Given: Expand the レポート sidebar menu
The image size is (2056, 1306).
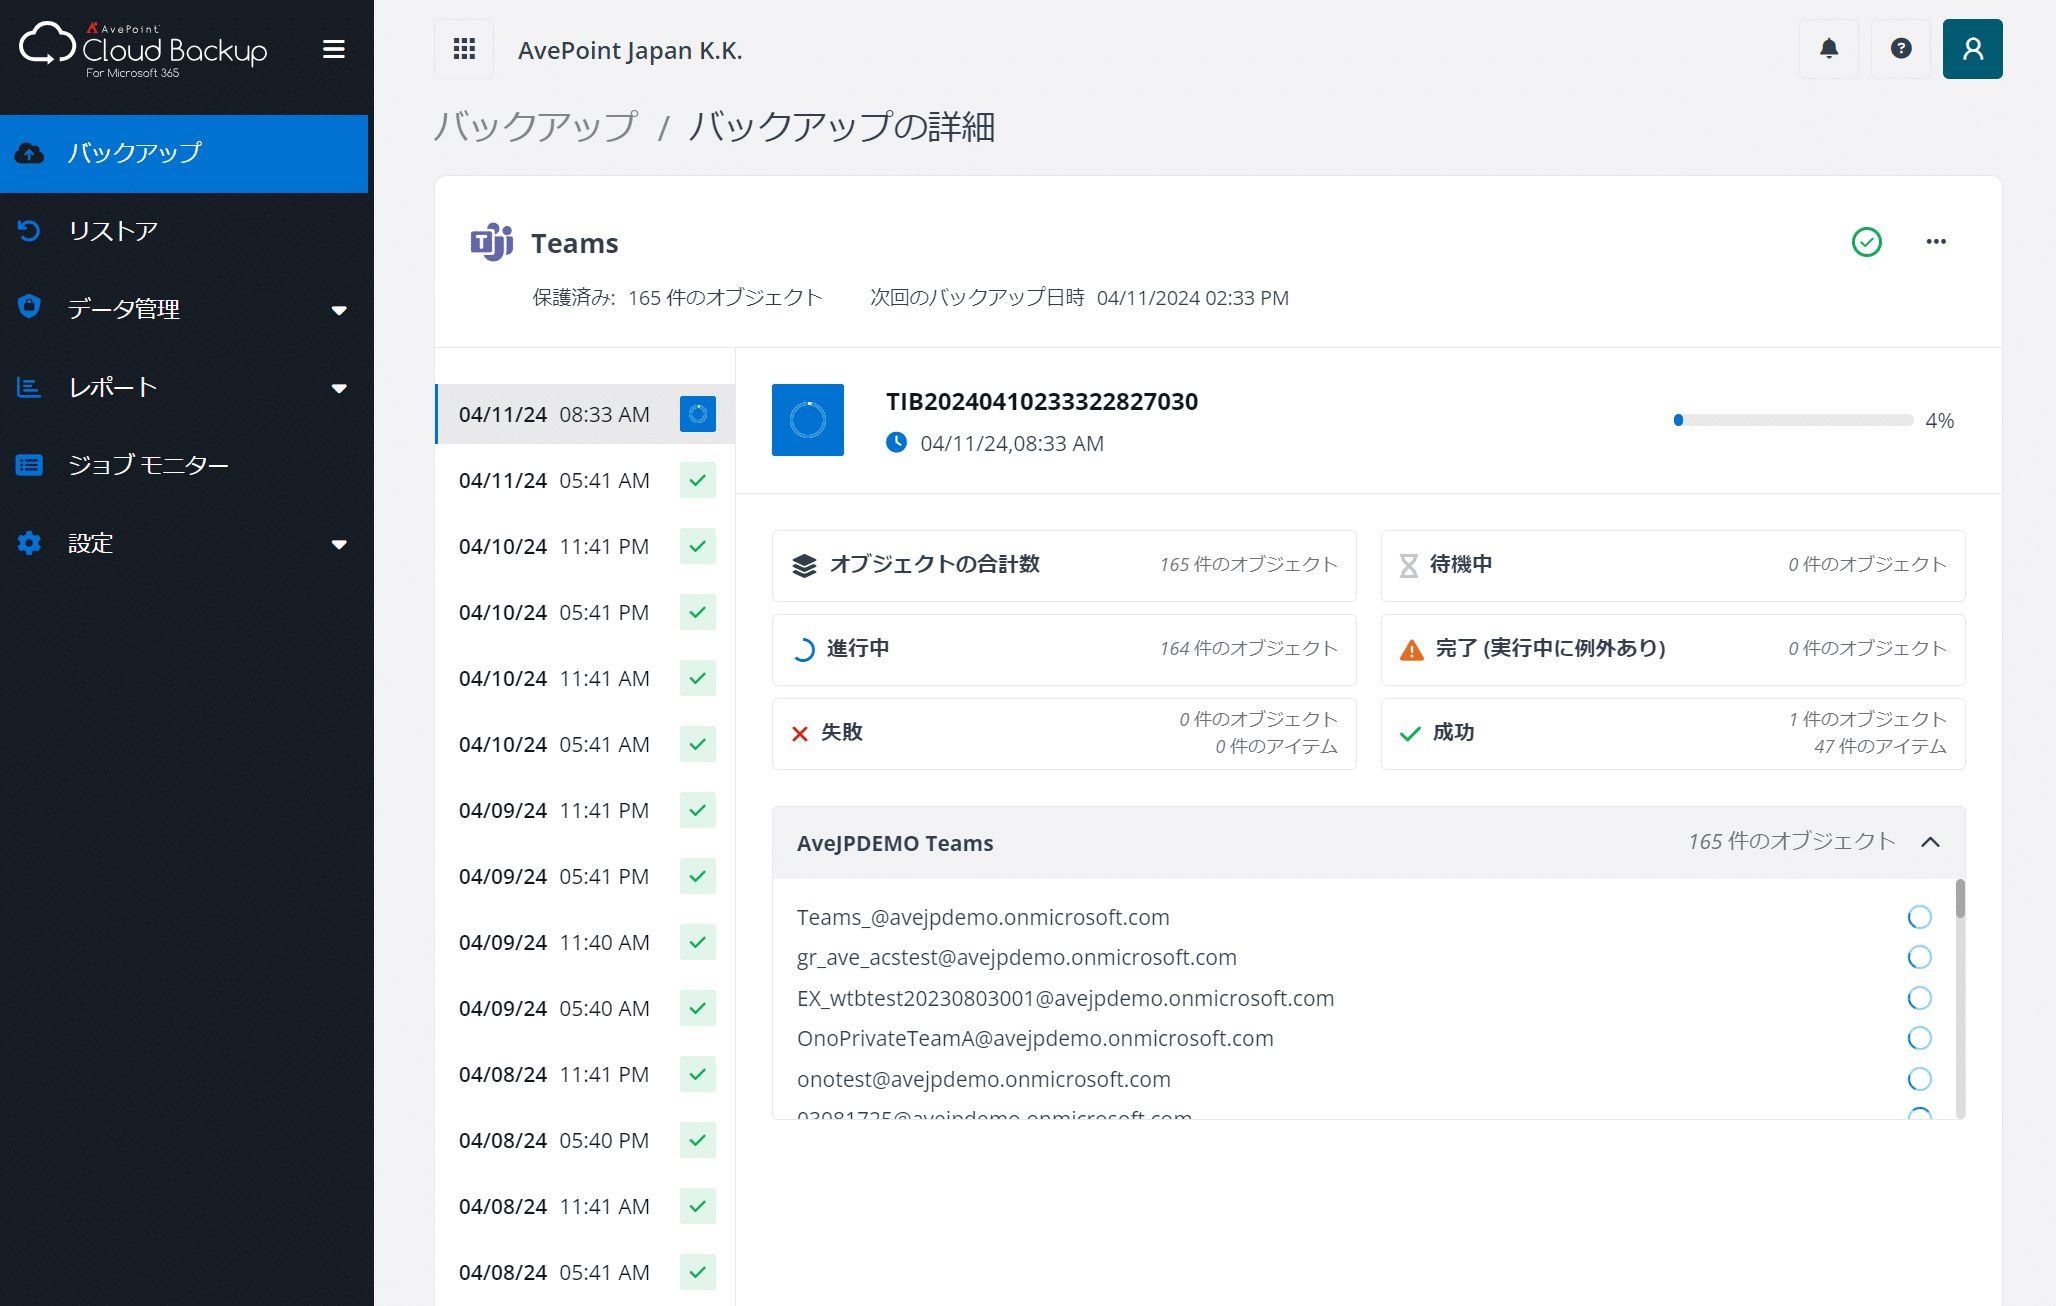Looking at the screenshot, I should coord(339,388).
